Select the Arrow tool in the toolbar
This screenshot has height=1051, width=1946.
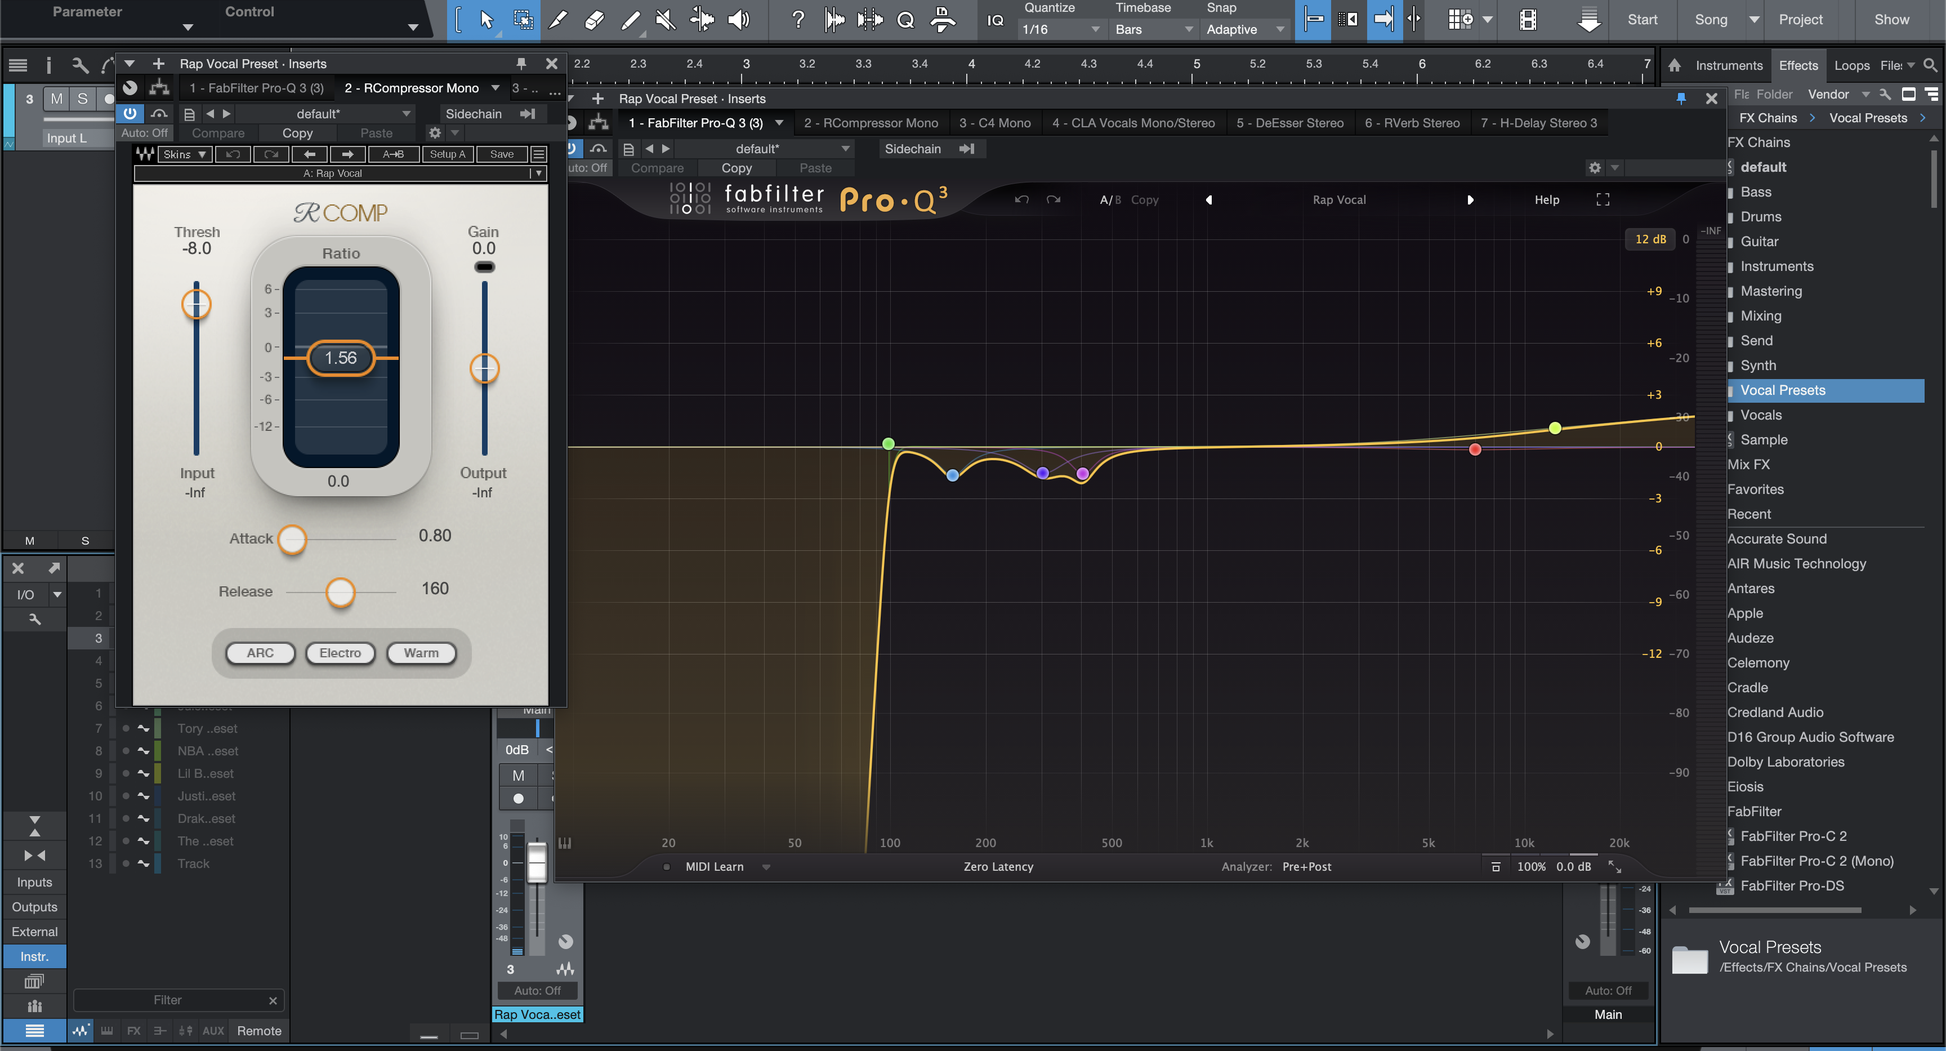486,20
